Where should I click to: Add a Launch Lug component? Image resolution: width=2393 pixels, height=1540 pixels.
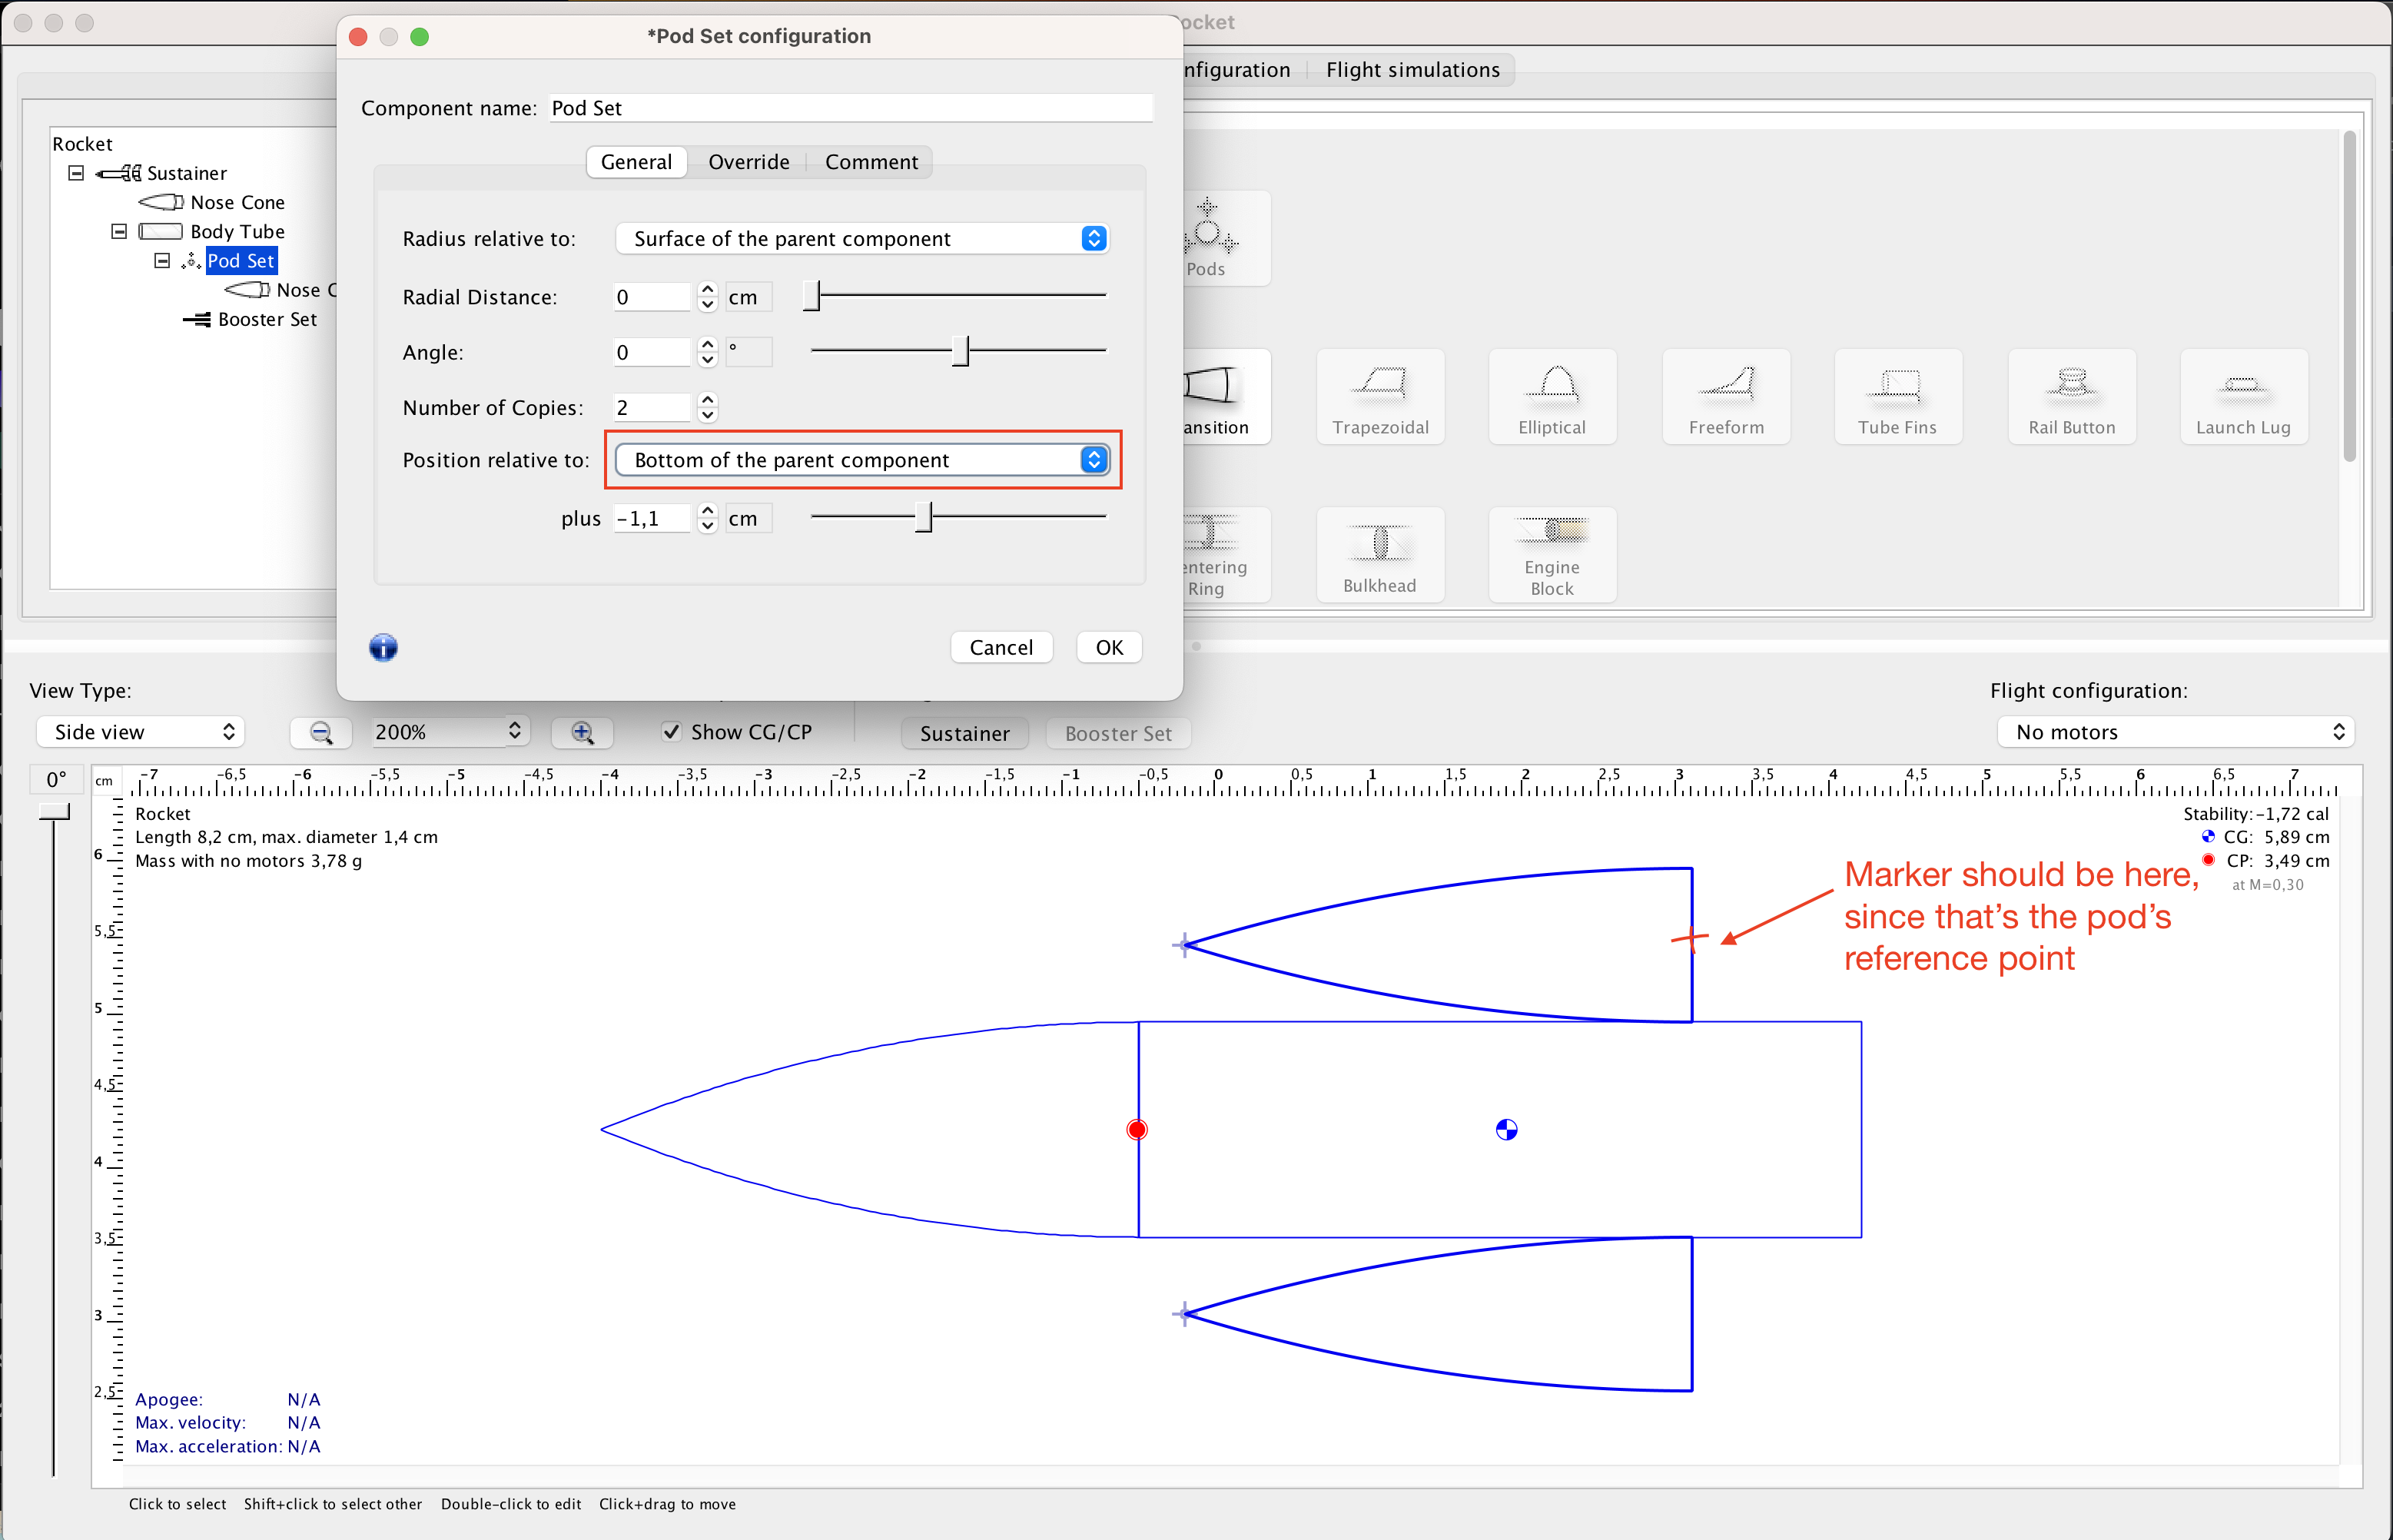[2243, 397]
